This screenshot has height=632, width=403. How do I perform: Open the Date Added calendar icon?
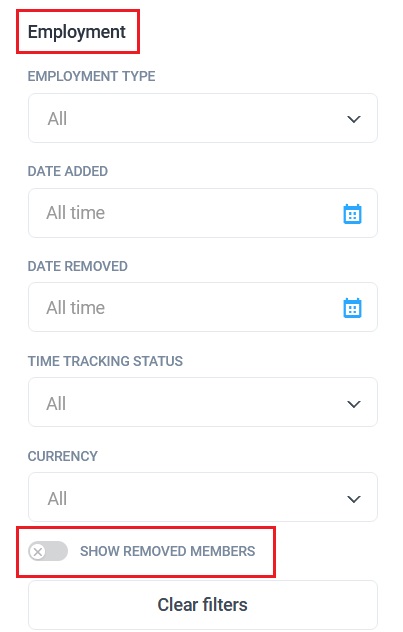click(352, 214)
